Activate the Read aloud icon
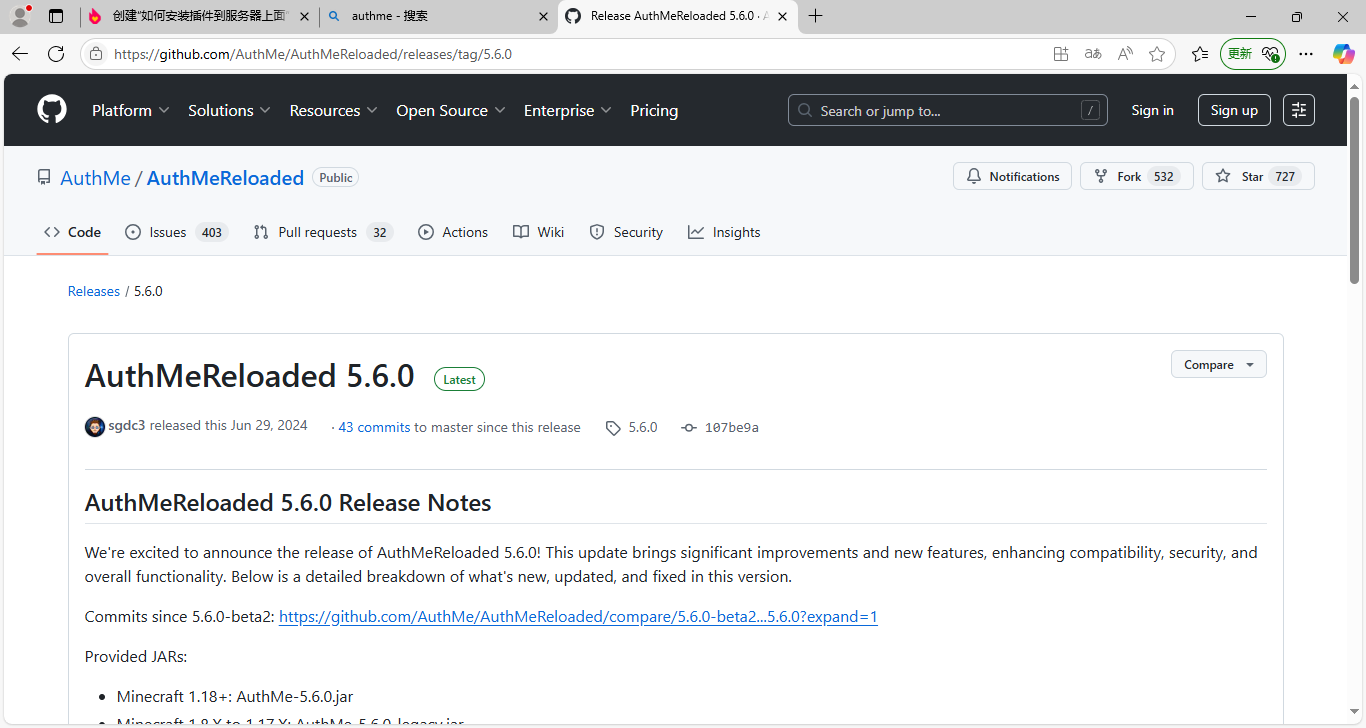Image resolution: width=1366 pixels, height=728 pixels. point(1125,54)
